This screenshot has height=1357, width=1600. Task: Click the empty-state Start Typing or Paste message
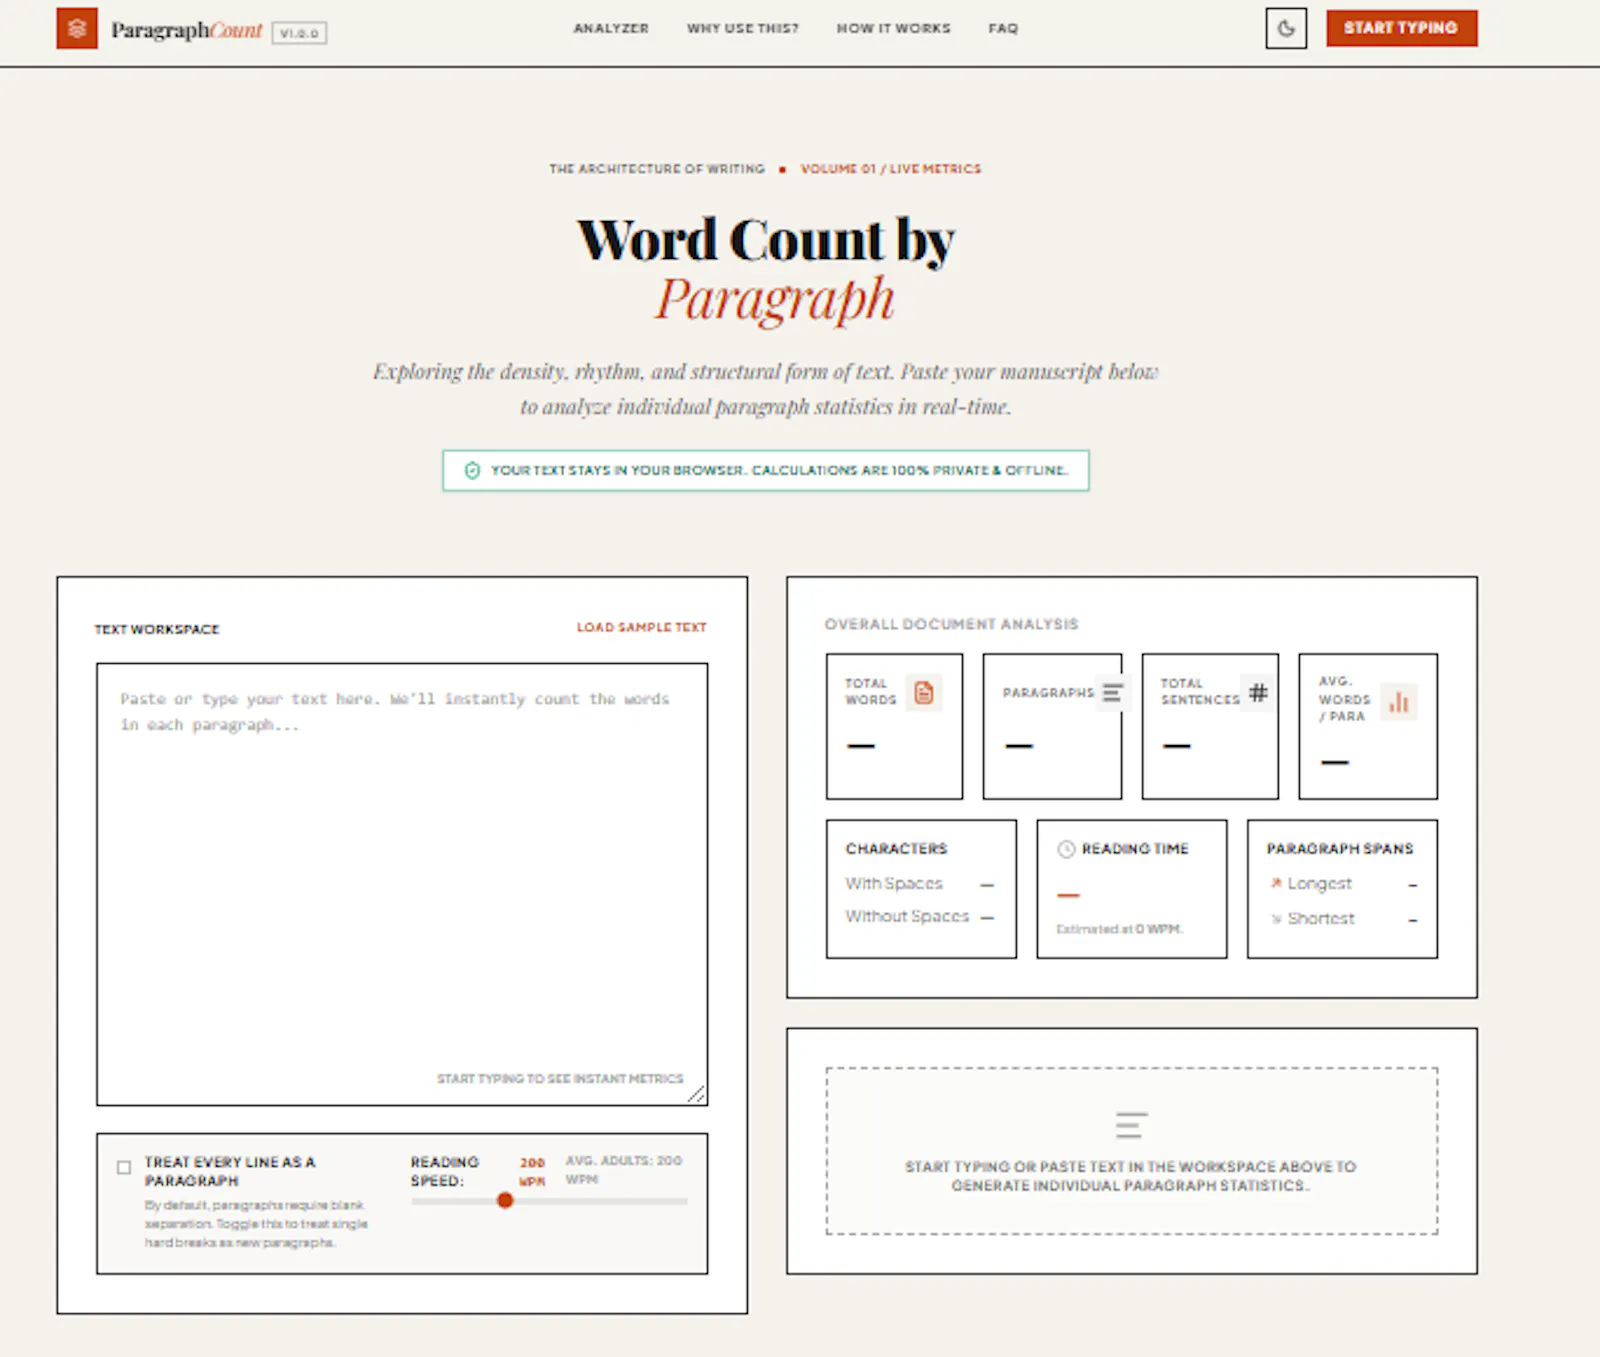[1131, 1176]
